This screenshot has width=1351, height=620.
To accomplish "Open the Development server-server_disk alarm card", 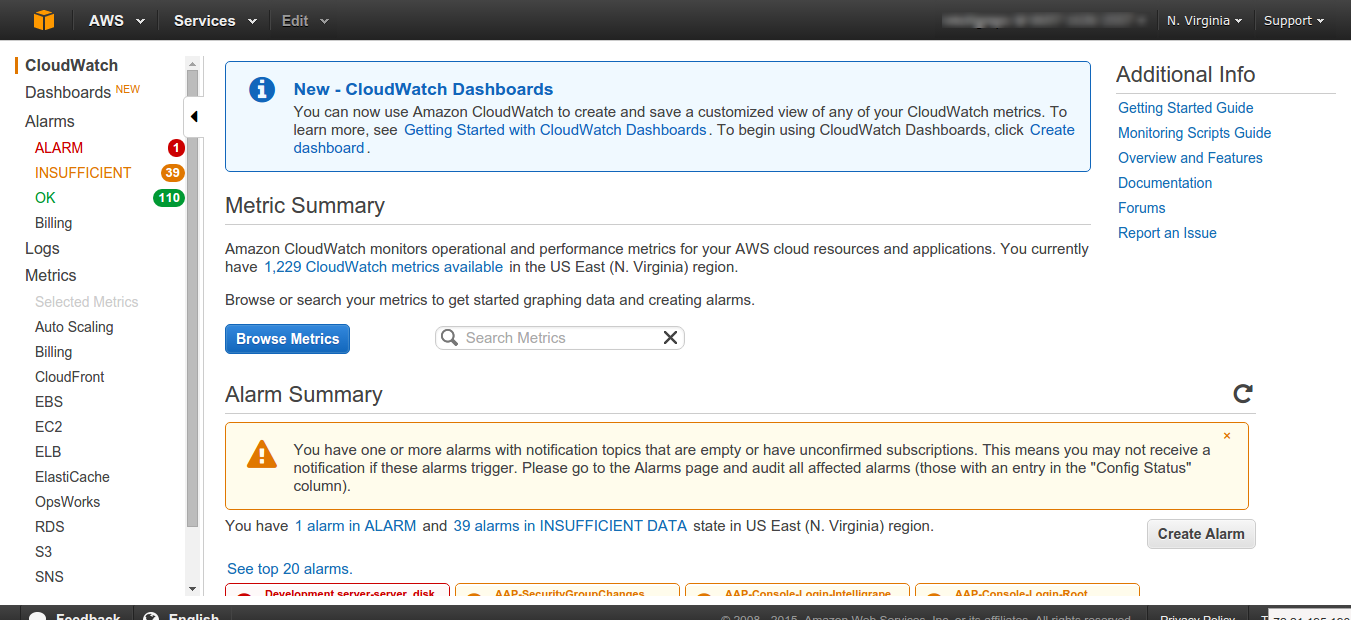I will [337, 591].
